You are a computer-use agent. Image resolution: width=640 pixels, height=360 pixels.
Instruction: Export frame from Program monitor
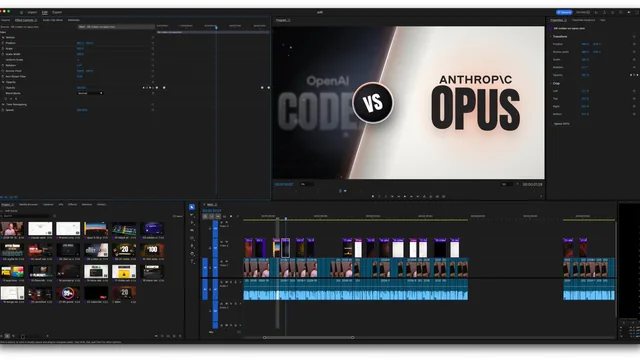coord(437,197)
